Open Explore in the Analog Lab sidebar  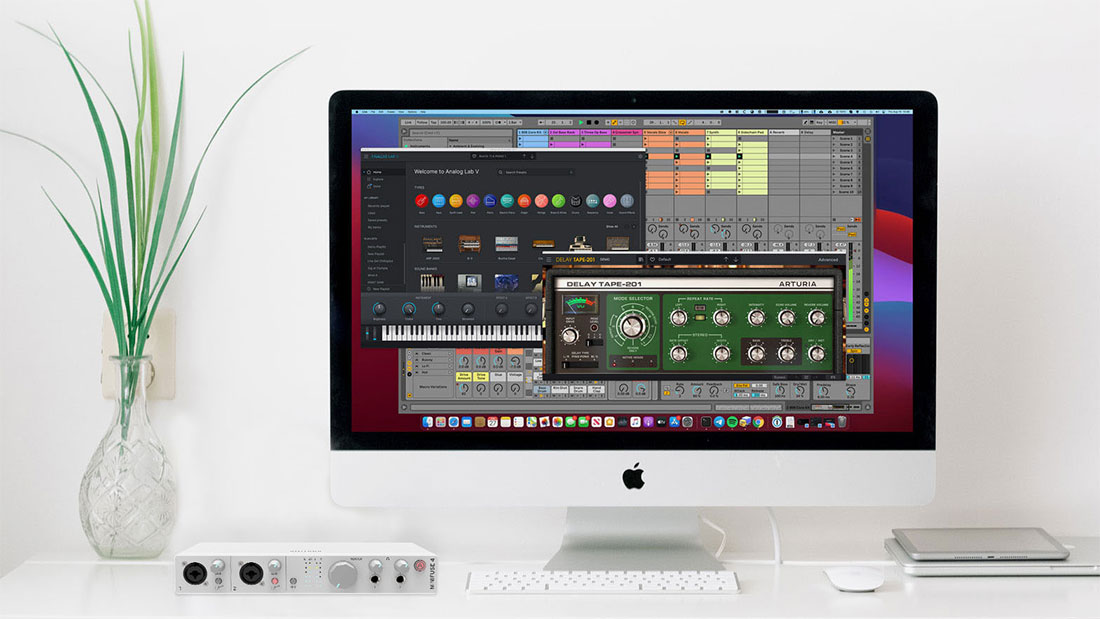tap(378, 180)
